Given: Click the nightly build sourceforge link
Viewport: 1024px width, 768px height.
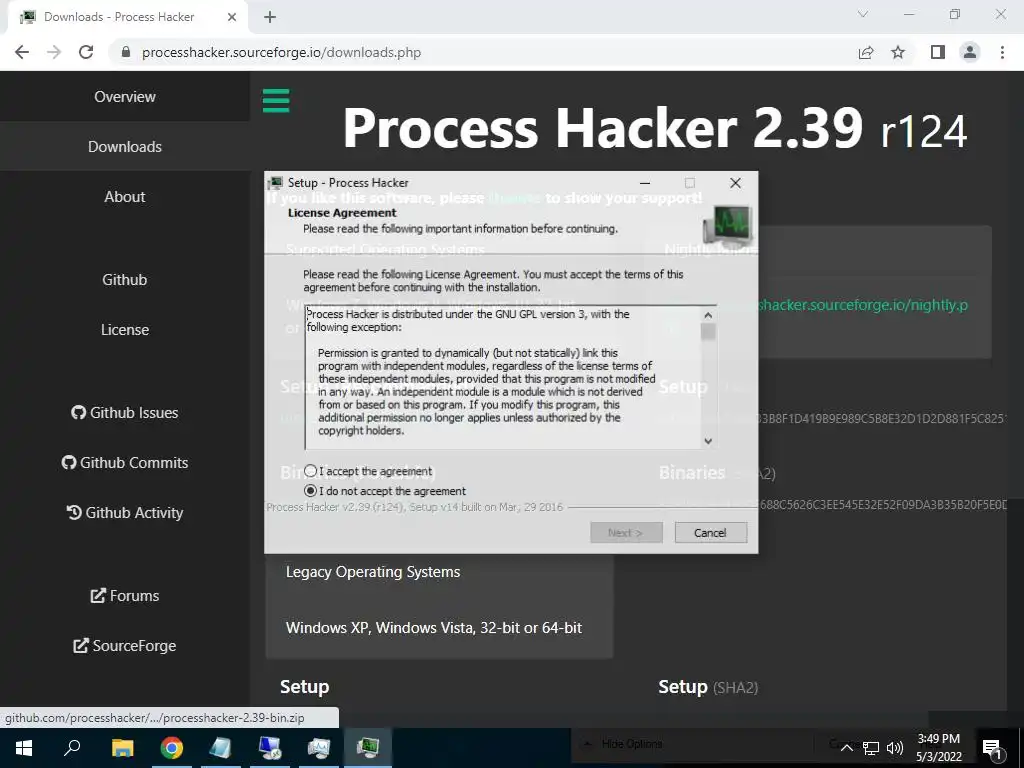Looking at the screenshot, I should (x=862, y=305).
